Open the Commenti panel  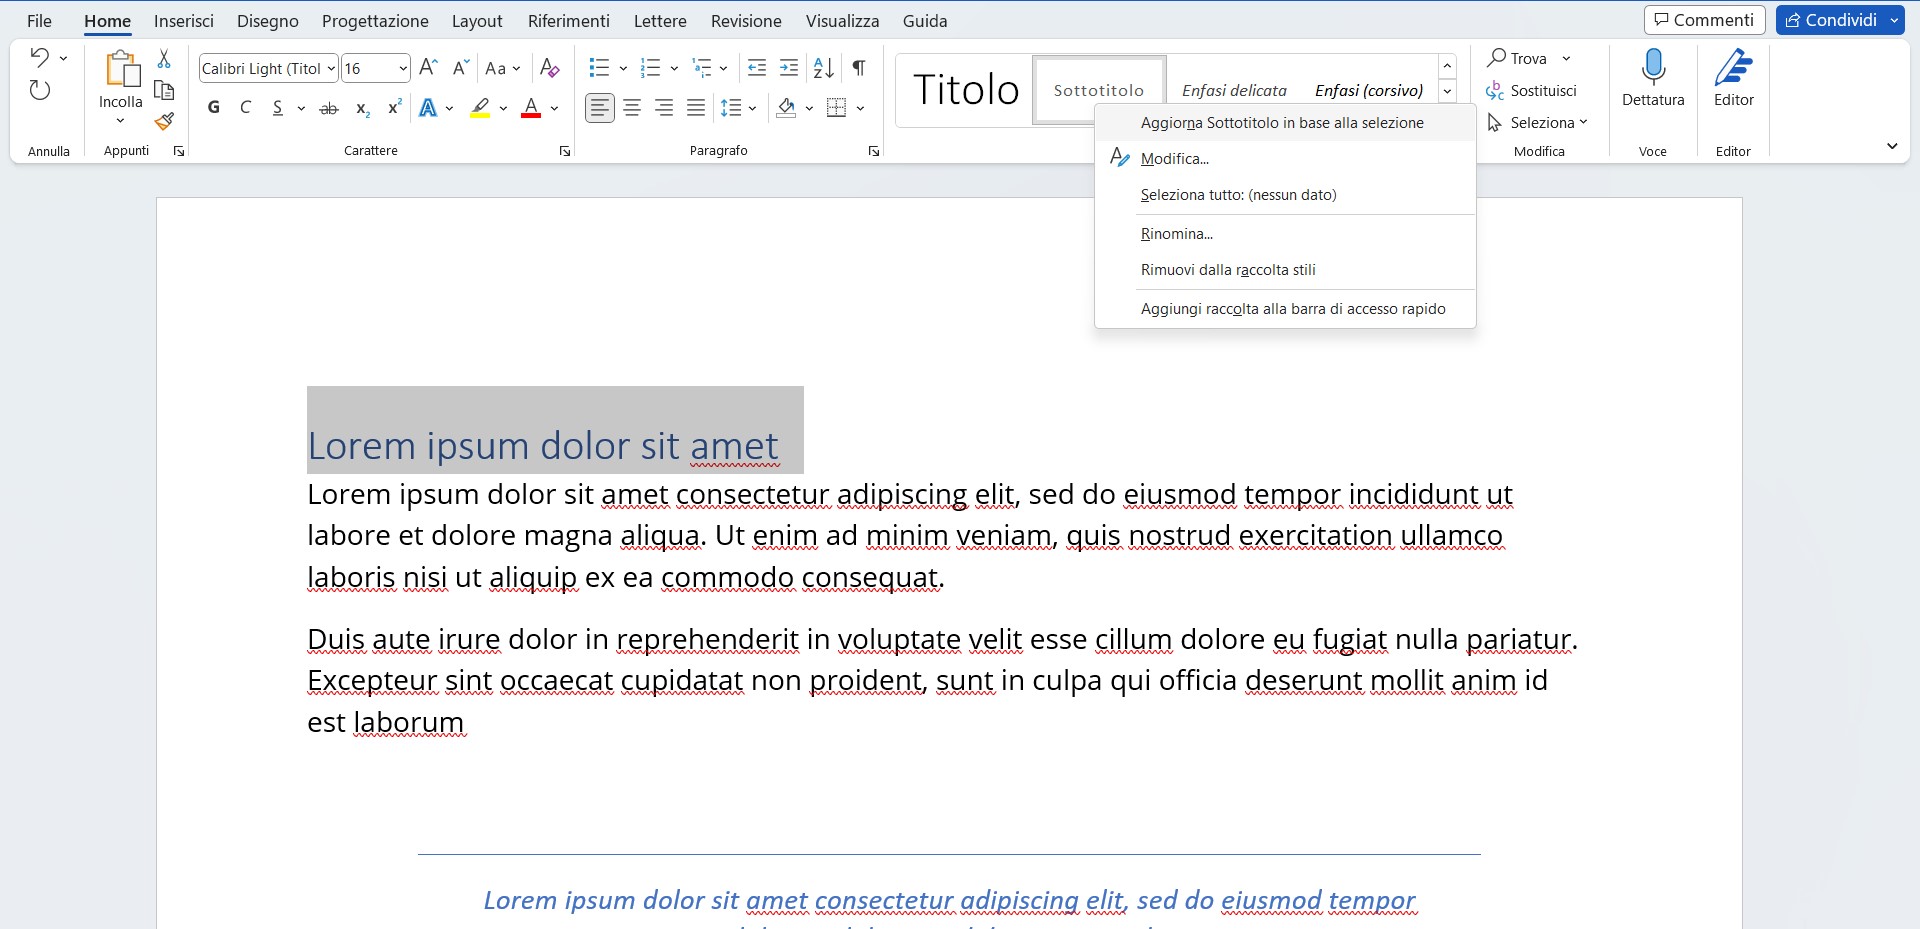1704,19
